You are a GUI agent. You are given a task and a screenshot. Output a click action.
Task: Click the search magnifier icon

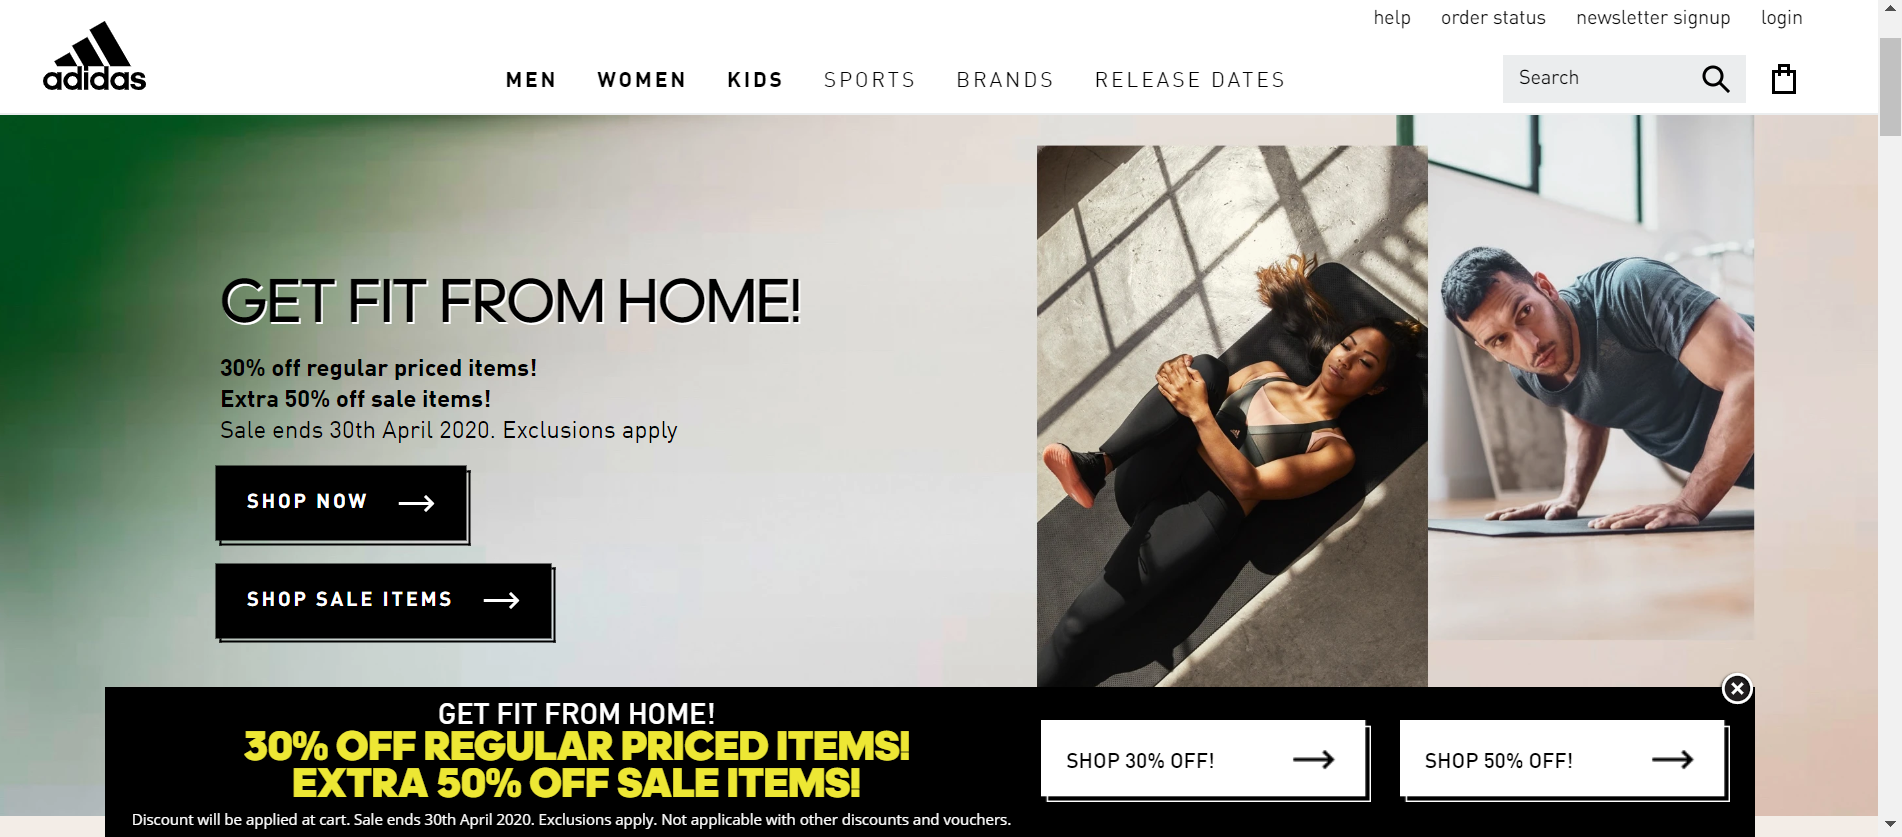pyautogui.click(x=1715, y=79)
